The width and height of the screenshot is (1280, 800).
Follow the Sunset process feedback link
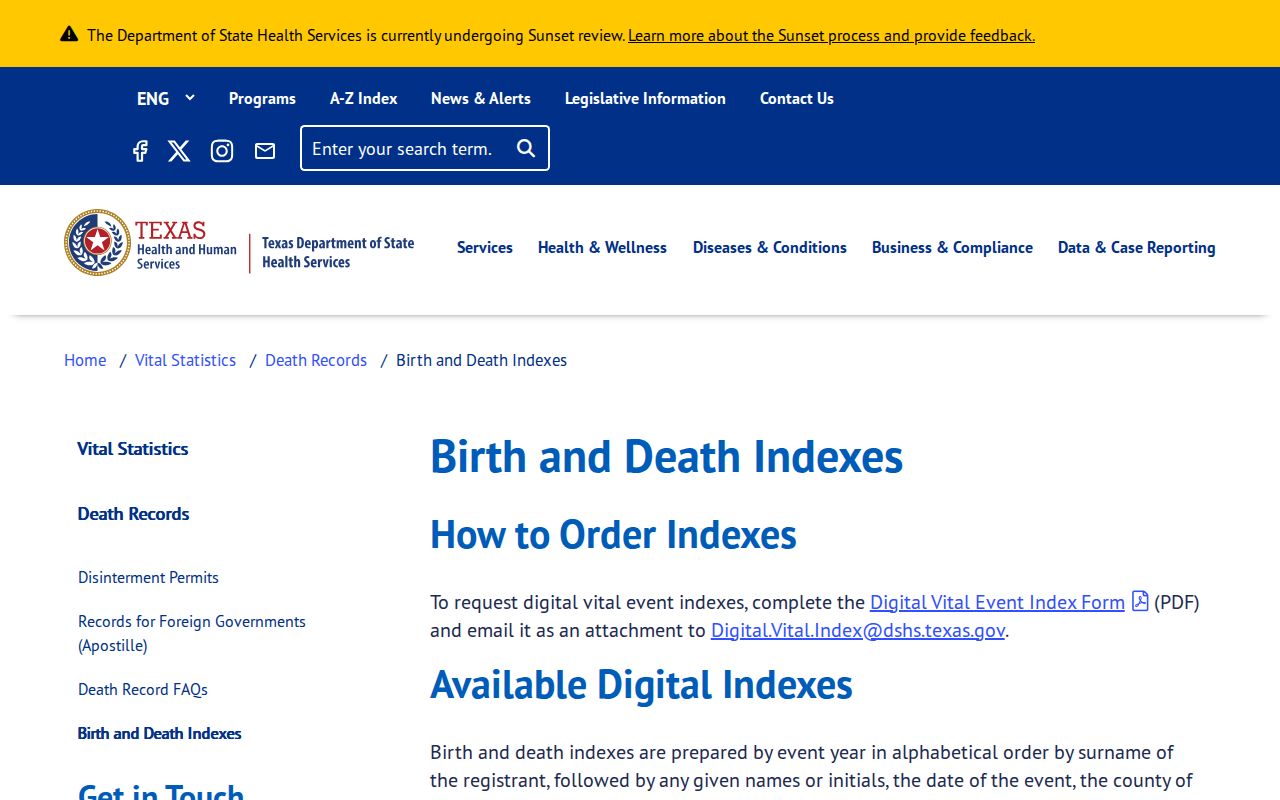click(x=831, y=35)
